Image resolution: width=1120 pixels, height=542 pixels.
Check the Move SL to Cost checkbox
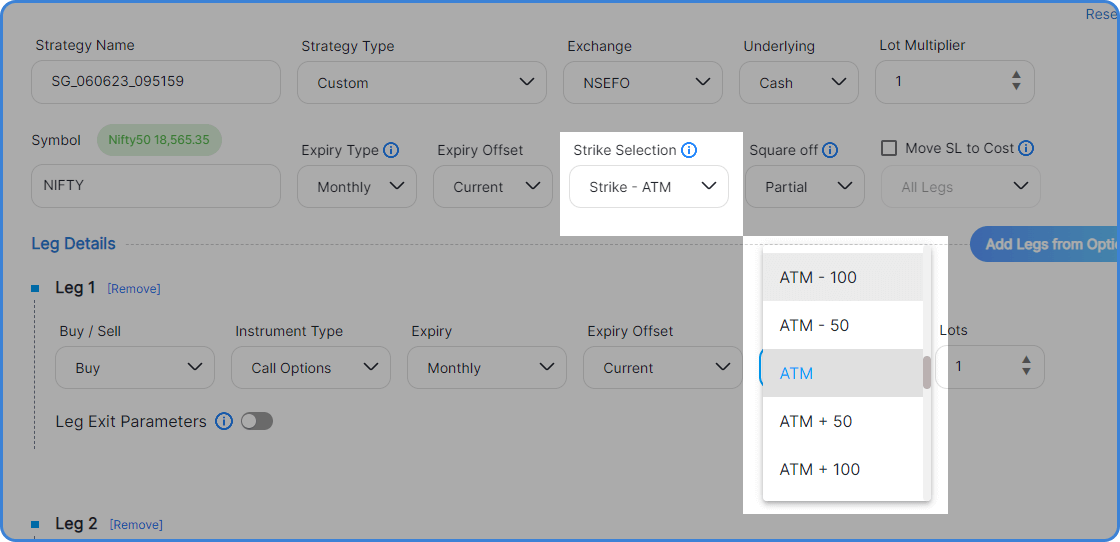tap(889, 149)
